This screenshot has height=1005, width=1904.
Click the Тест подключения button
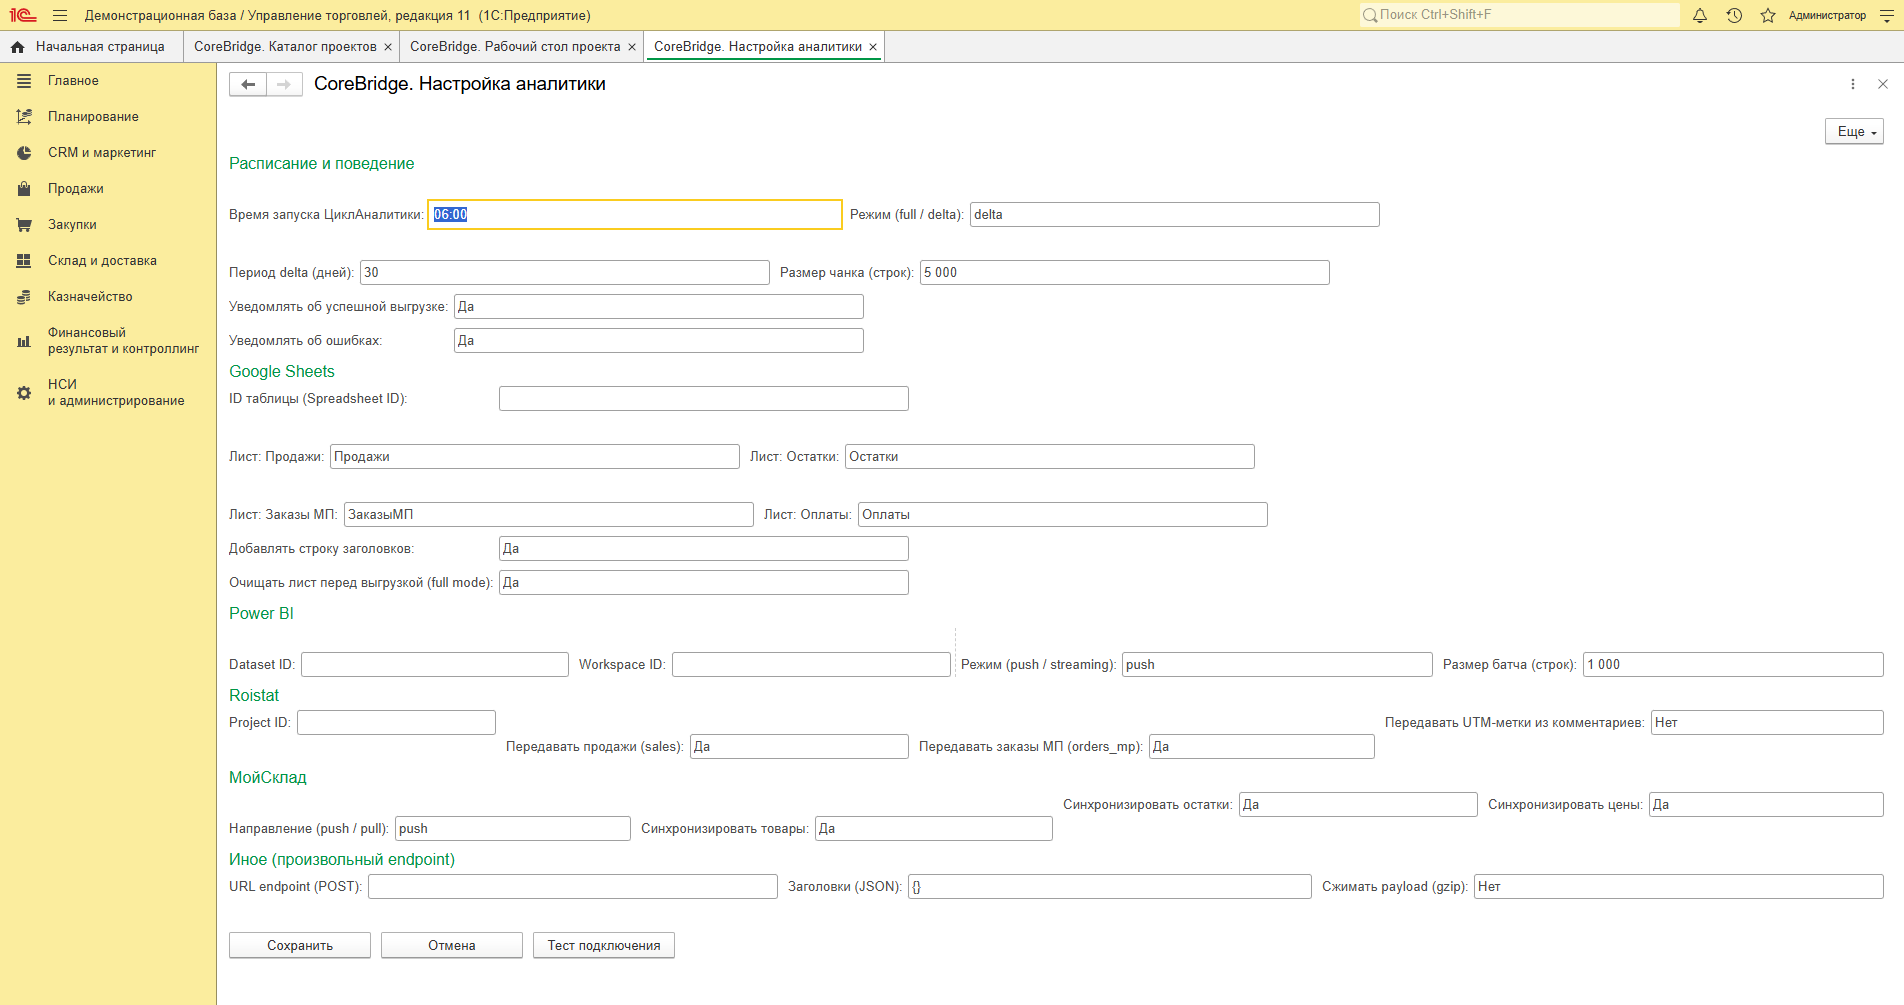tap(604, 945)
